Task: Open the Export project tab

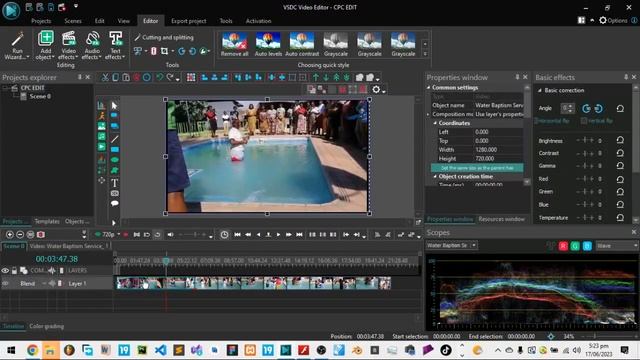Action: pyautogui.click(x=189, y=21)
